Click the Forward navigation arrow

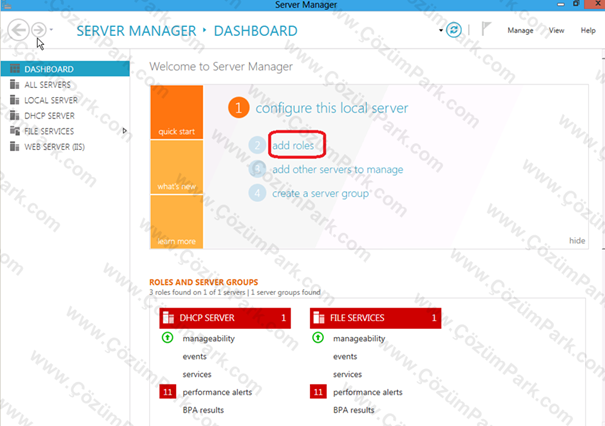(x=39, y=30)
